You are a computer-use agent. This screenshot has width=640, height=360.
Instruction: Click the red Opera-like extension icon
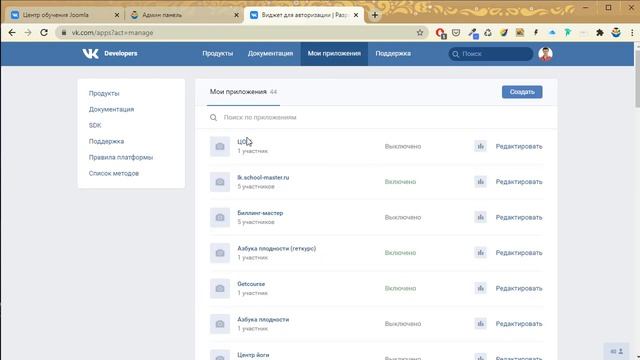pyautogui.click(x=440, y=33)
